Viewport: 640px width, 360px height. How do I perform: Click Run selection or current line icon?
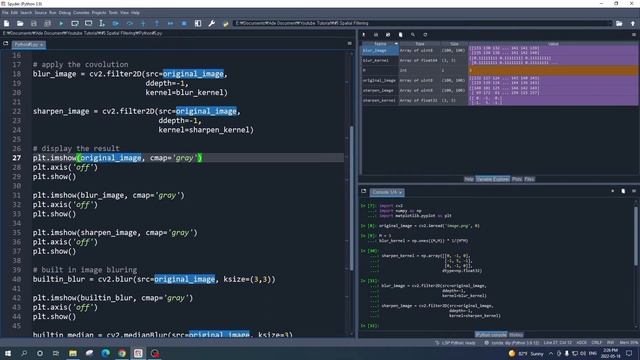(102, 24)
